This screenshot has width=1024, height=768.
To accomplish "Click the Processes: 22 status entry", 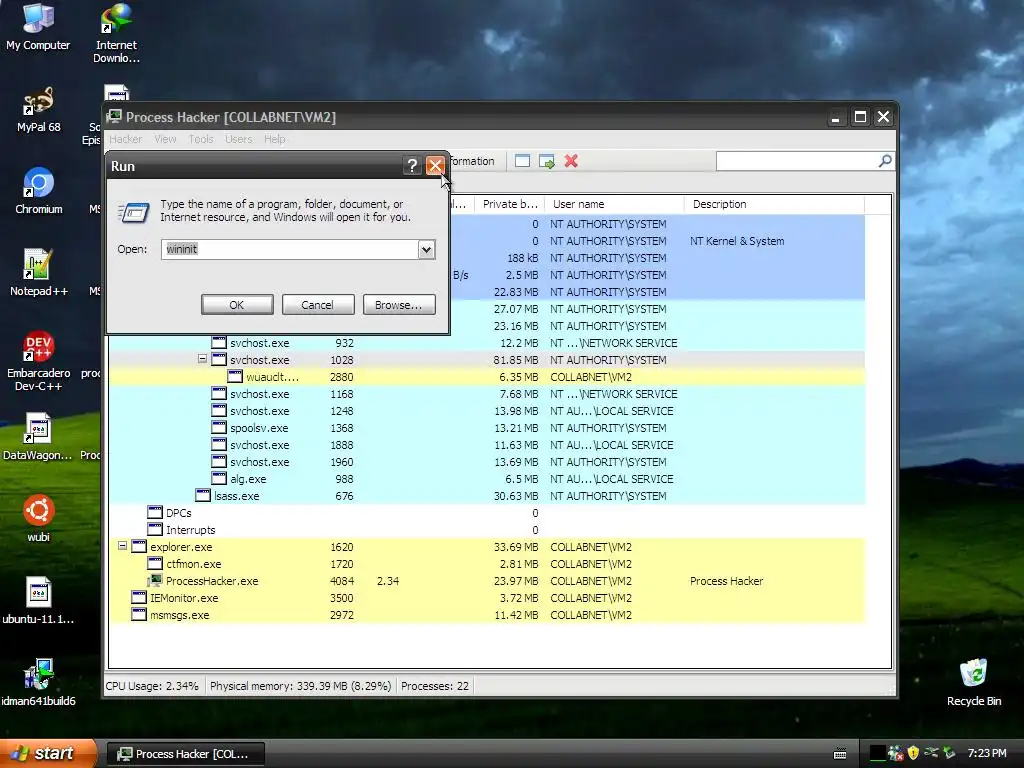I will (x=435, y=686).
